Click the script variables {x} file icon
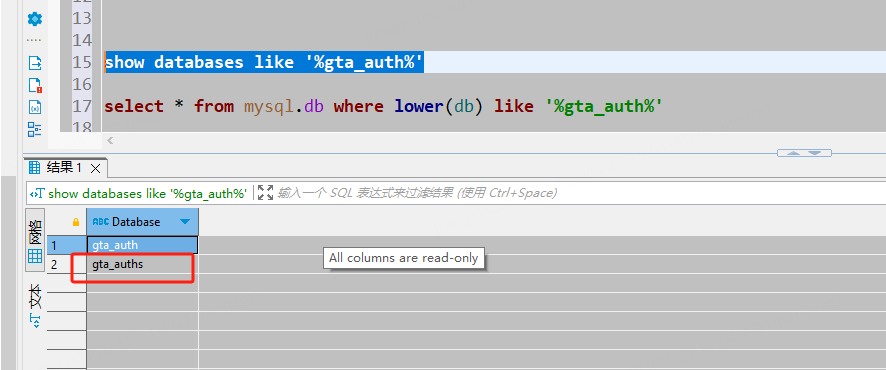This screenshot has height=370, width=886. click(x=34, y=107)
